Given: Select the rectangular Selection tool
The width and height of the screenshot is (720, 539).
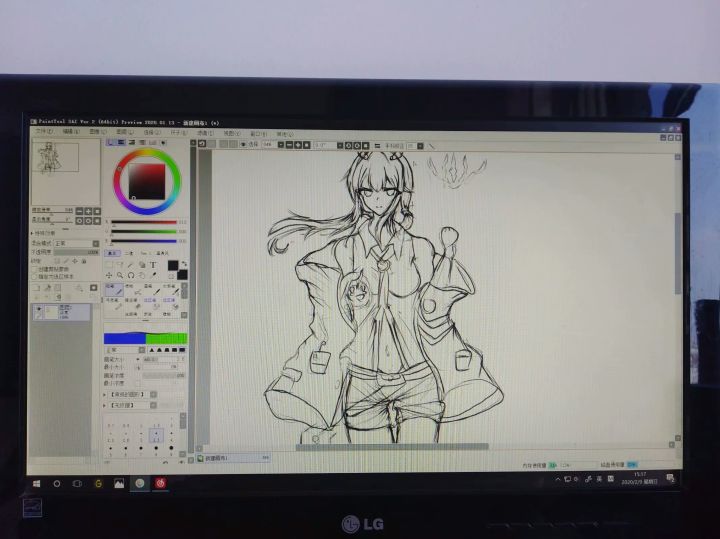Looking at the screenshot, I should 109,265.
